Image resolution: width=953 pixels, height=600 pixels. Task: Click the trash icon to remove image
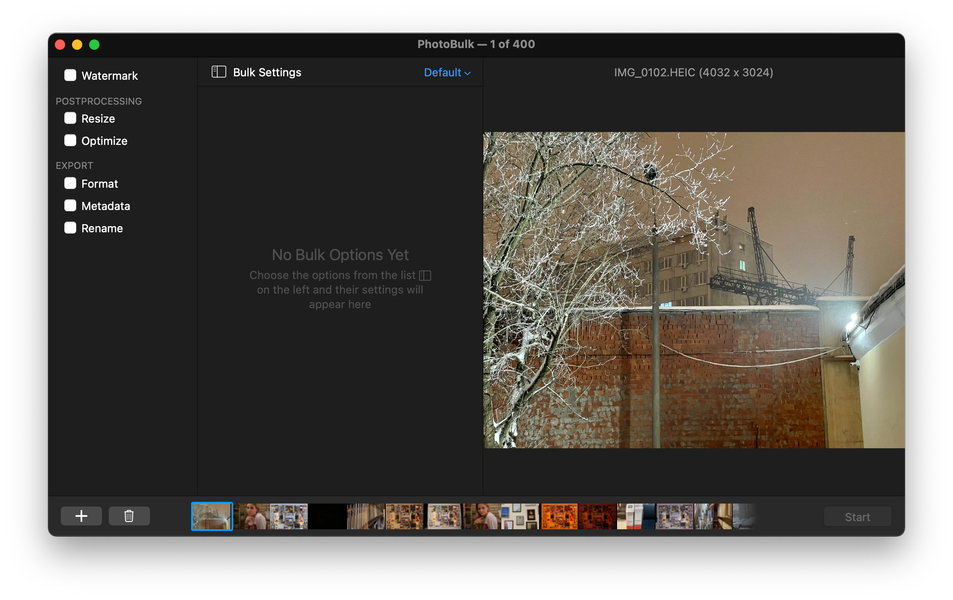click(x=129, y=516)
